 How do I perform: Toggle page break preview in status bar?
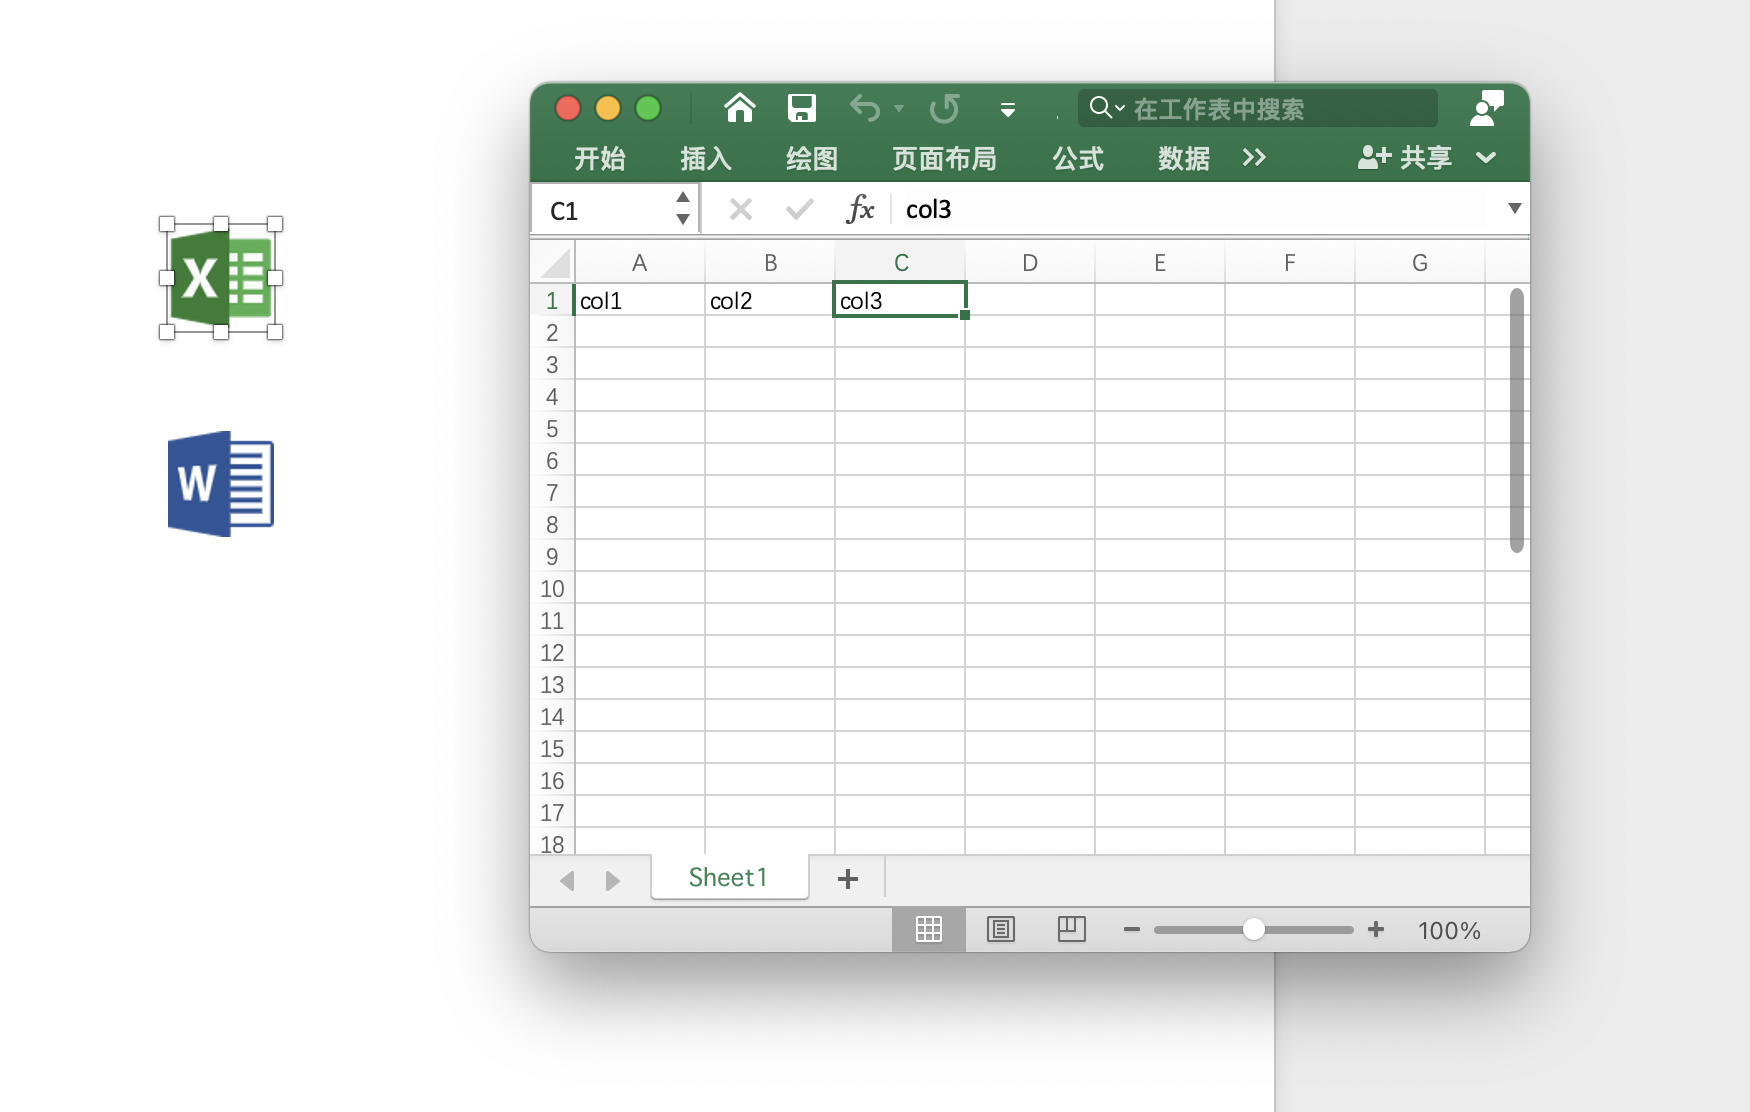click(1072, 929)
